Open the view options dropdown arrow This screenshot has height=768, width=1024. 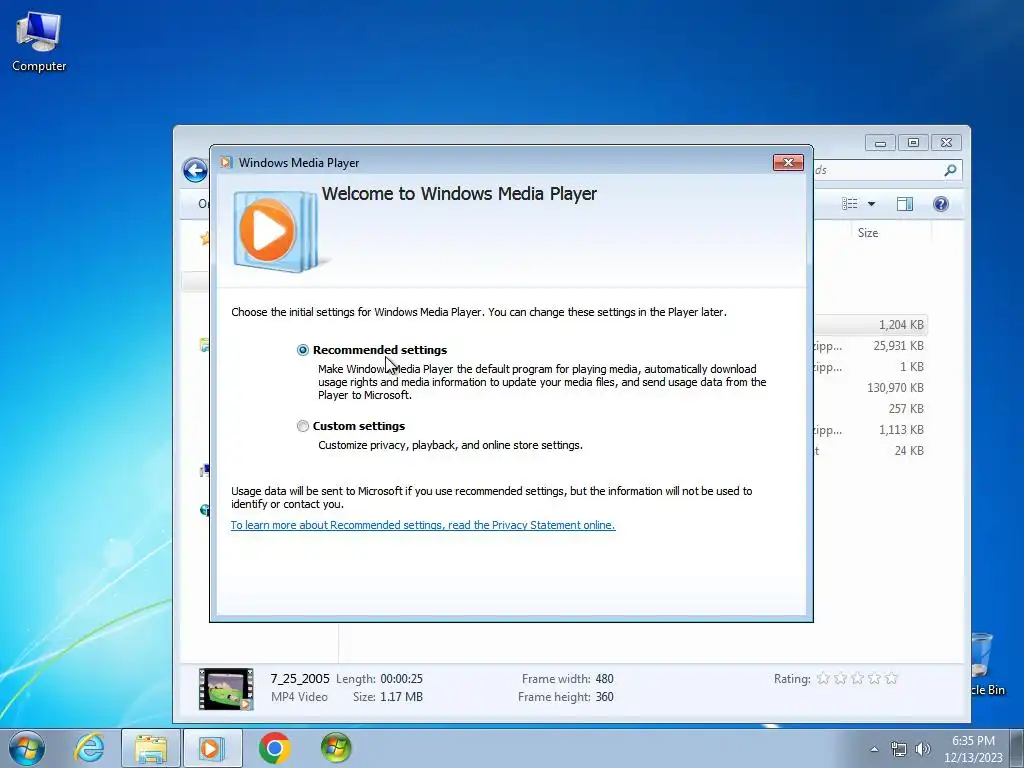[x=871, y=204]
